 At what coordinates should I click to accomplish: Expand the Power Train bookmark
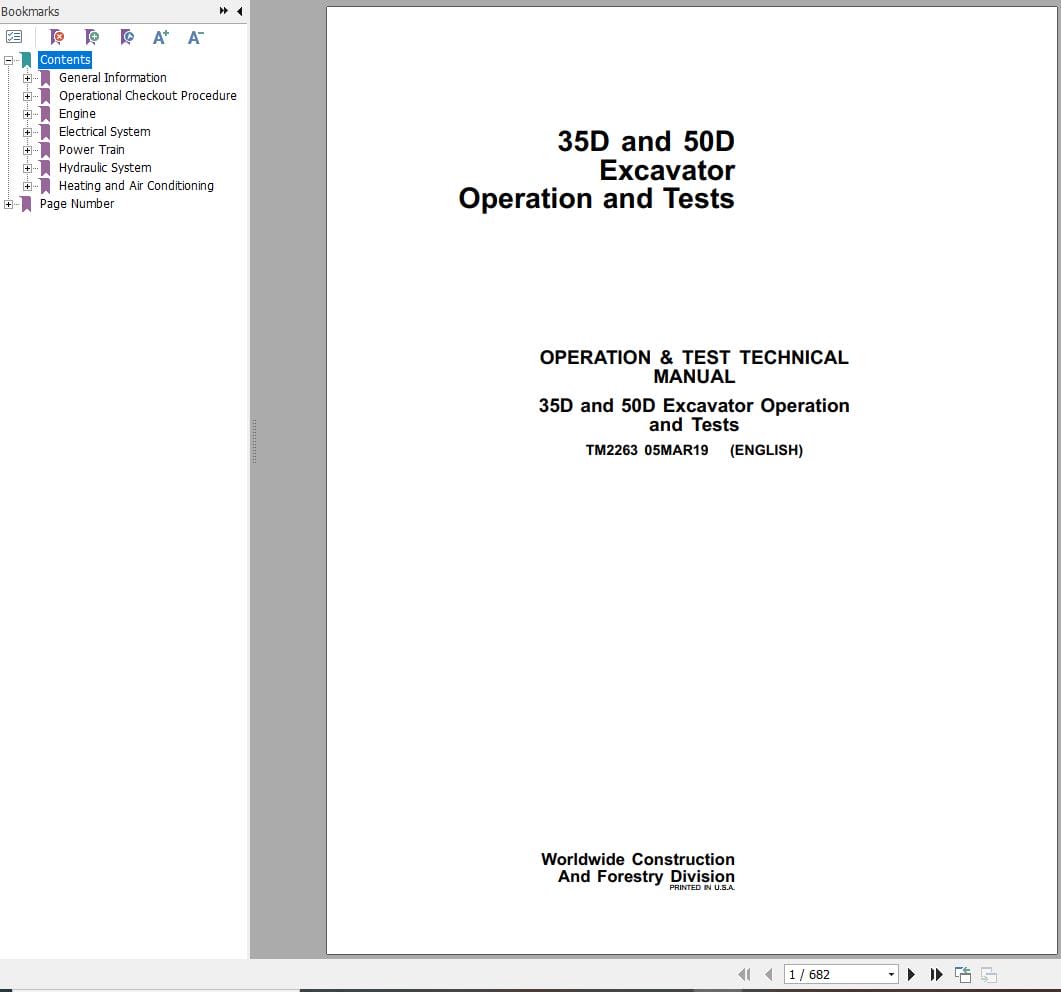tap(27, 150)
